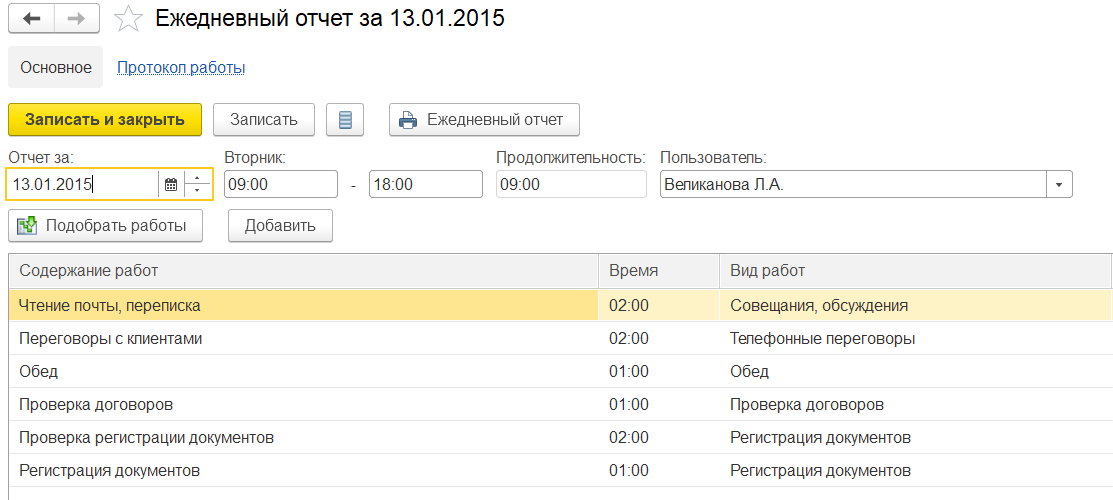Click the Подобрать работы button
Image resolution: width=1113 pixels, height=500 pixels.
[x=105, y=225]
